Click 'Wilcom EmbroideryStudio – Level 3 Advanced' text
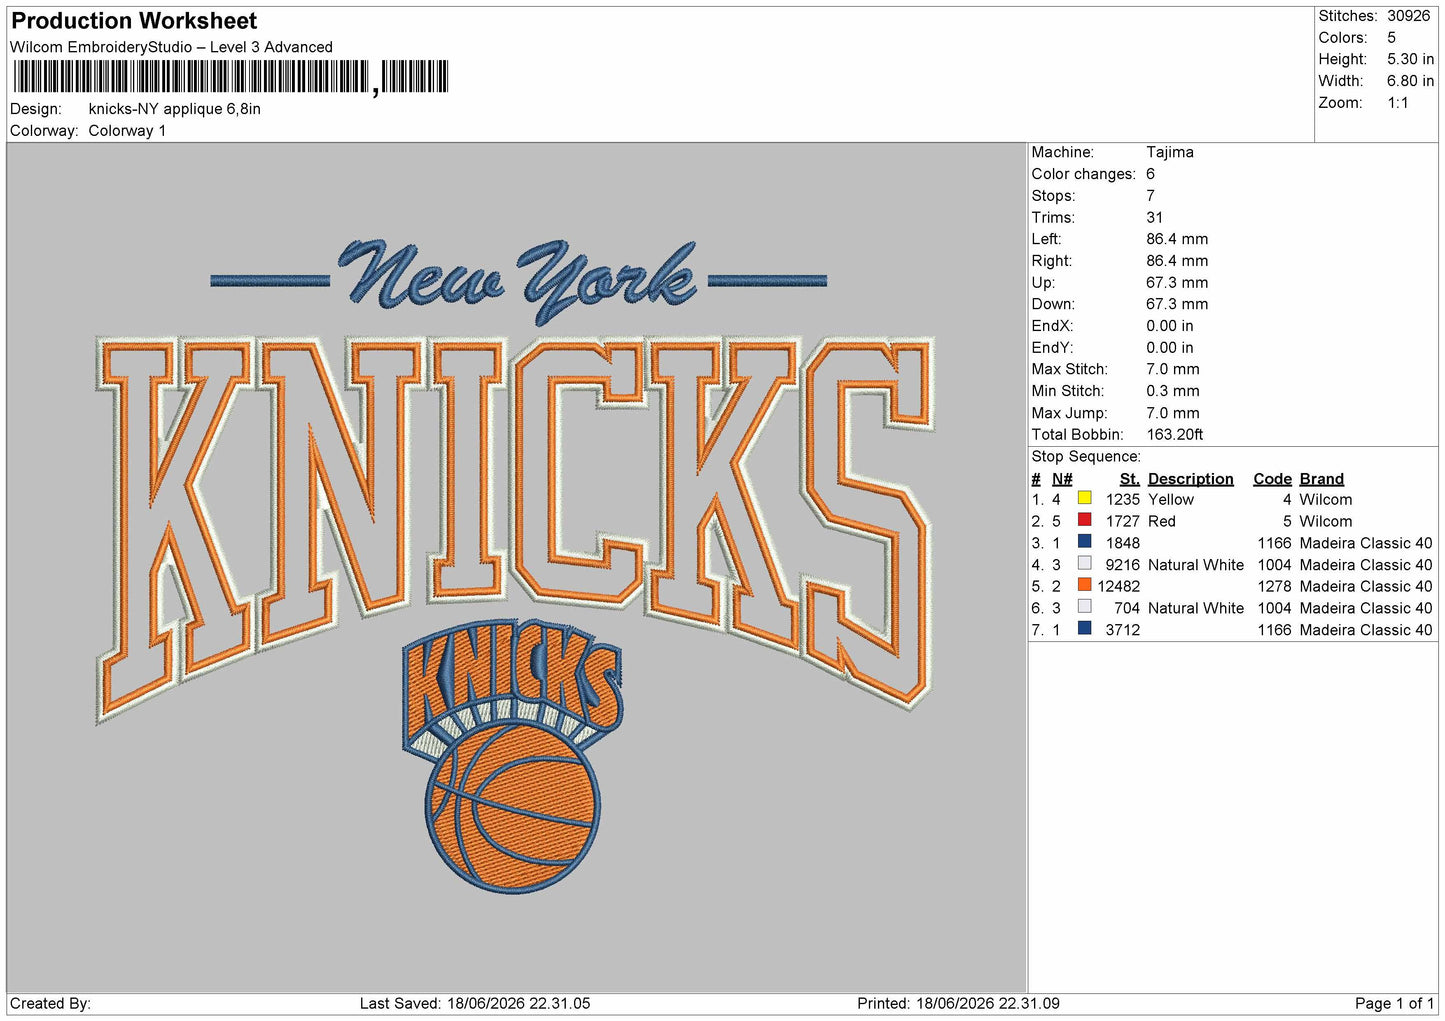The image size is (1445, 1021). [x=171, y=47]
